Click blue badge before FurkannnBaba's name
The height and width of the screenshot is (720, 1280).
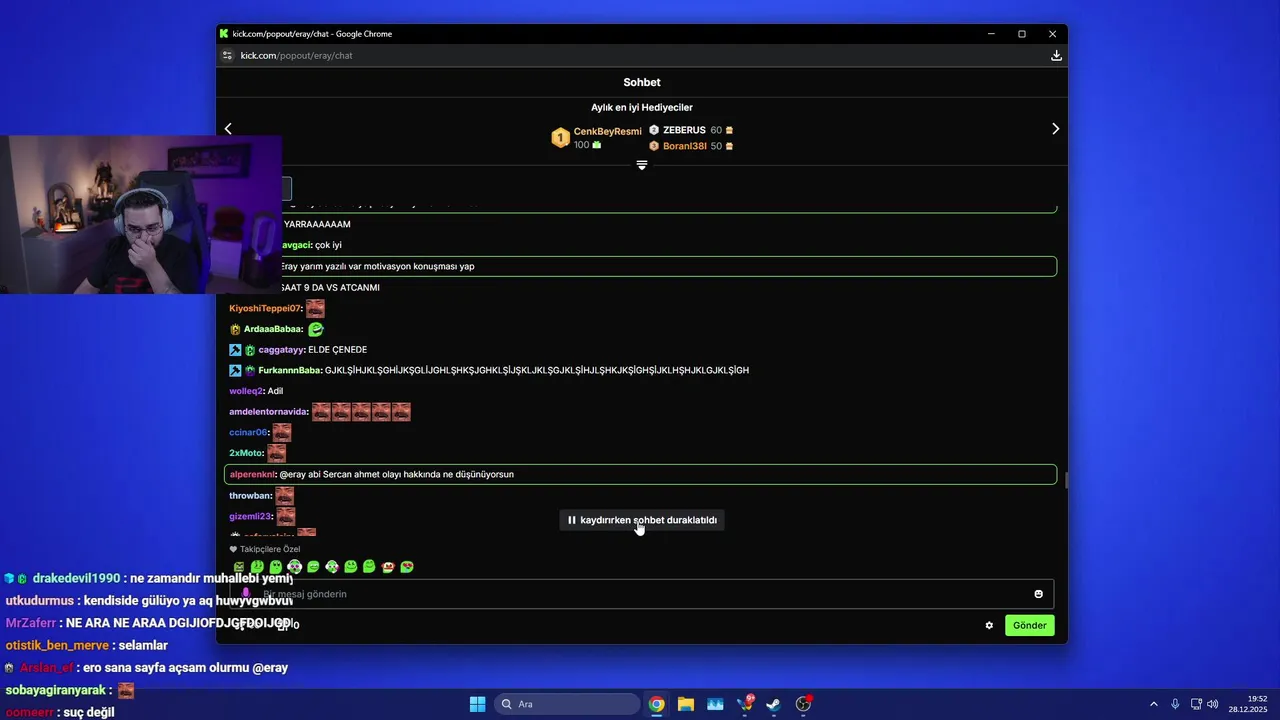pos(235,370)
